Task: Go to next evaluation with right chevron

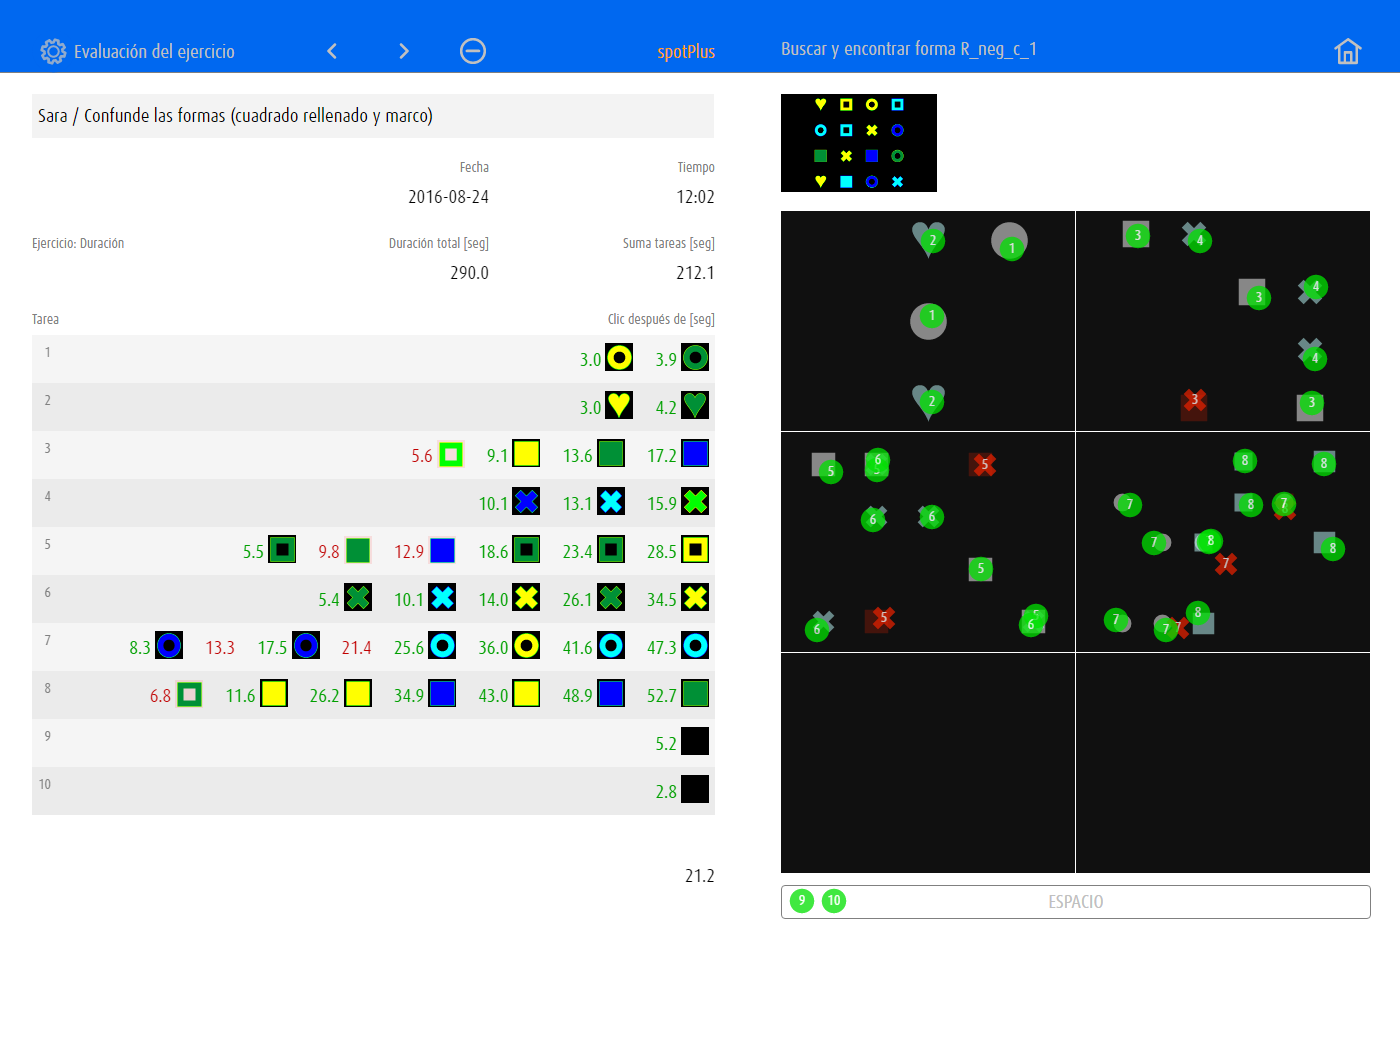Action: click(404, 51)
